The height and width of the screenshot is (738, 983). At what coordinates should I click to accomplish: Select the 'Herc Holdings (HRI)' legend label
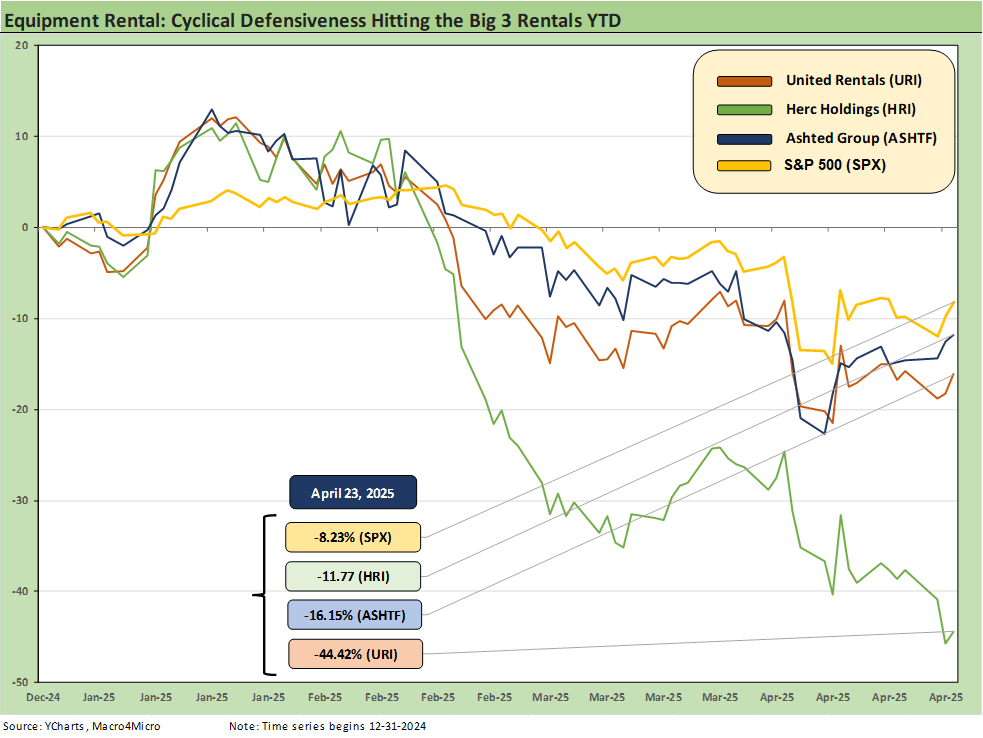coord(851,109)
